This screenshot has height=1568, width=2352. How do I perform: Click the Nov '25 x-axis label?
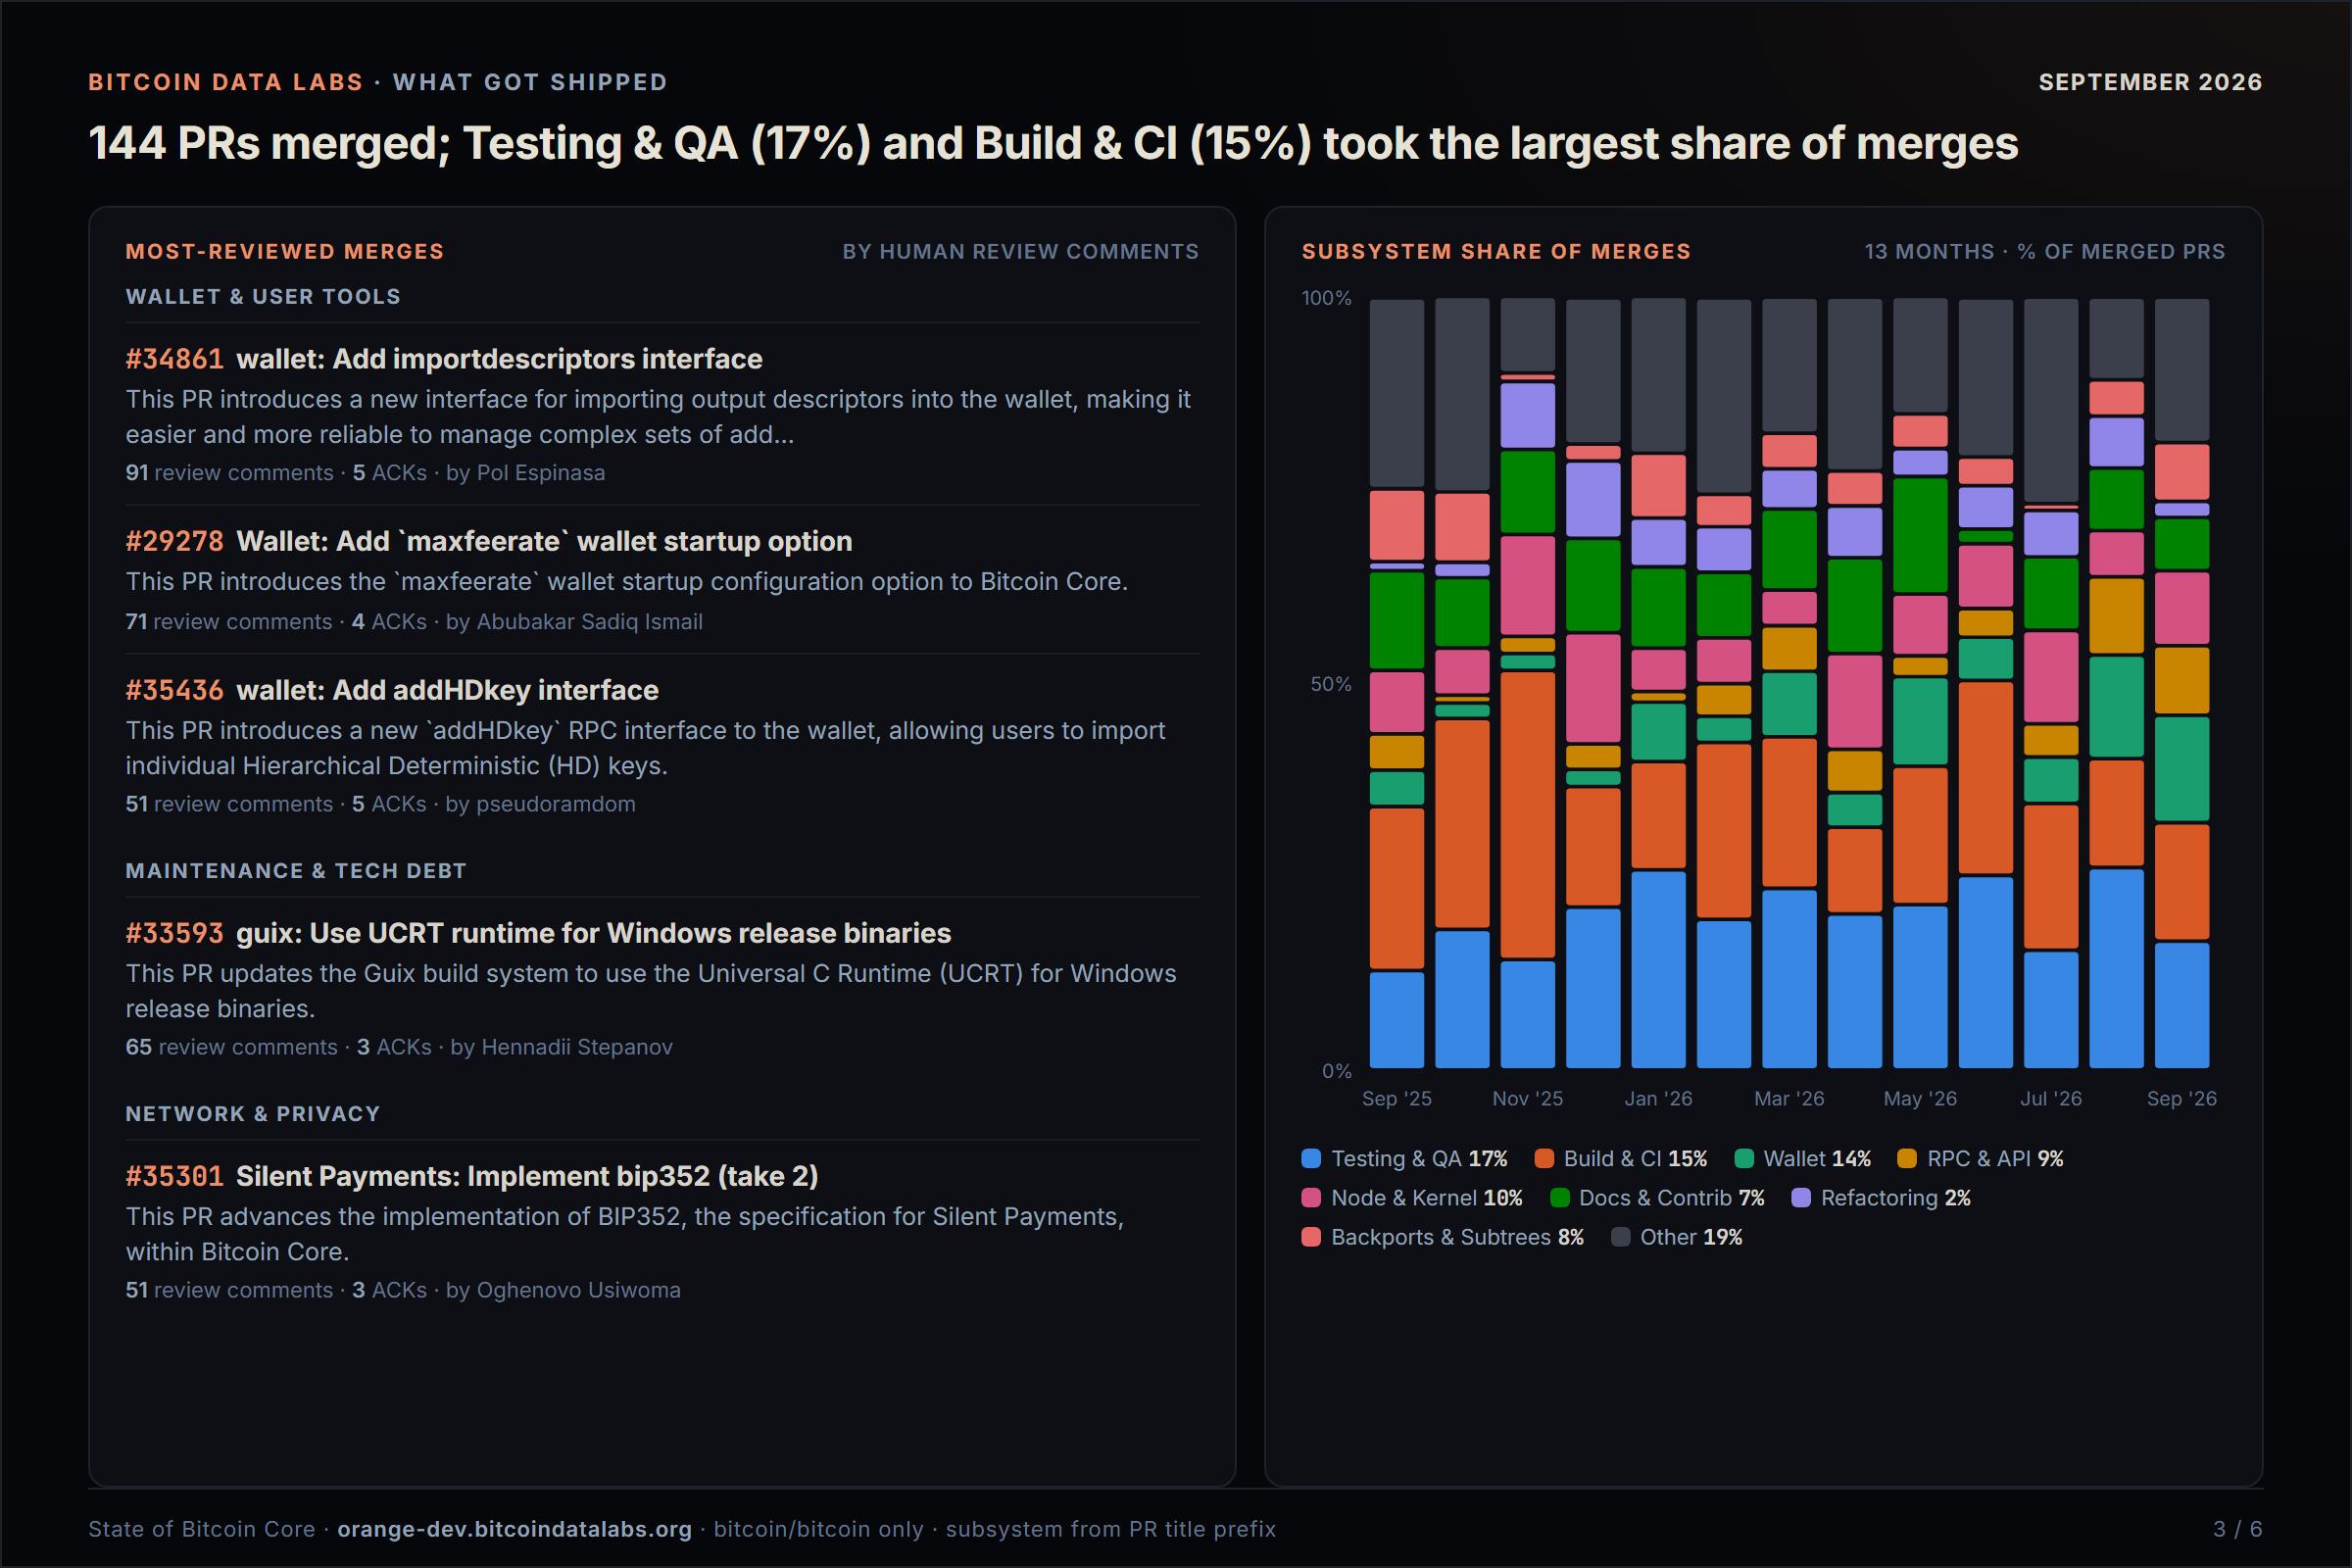click(1527, 1098)
